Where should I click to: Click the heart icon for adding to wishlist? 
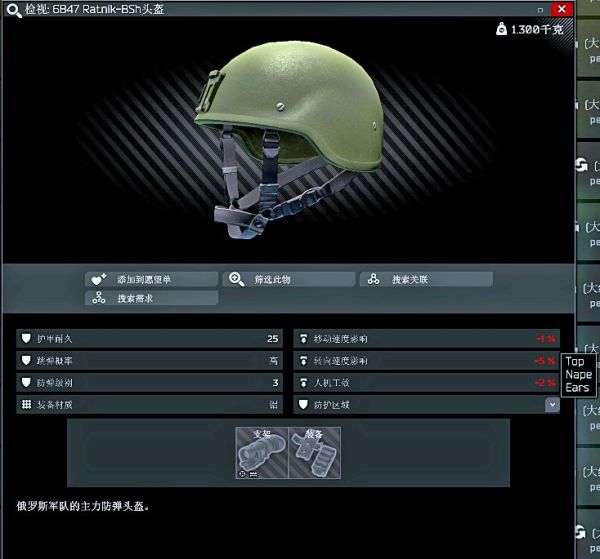[97, 280]
